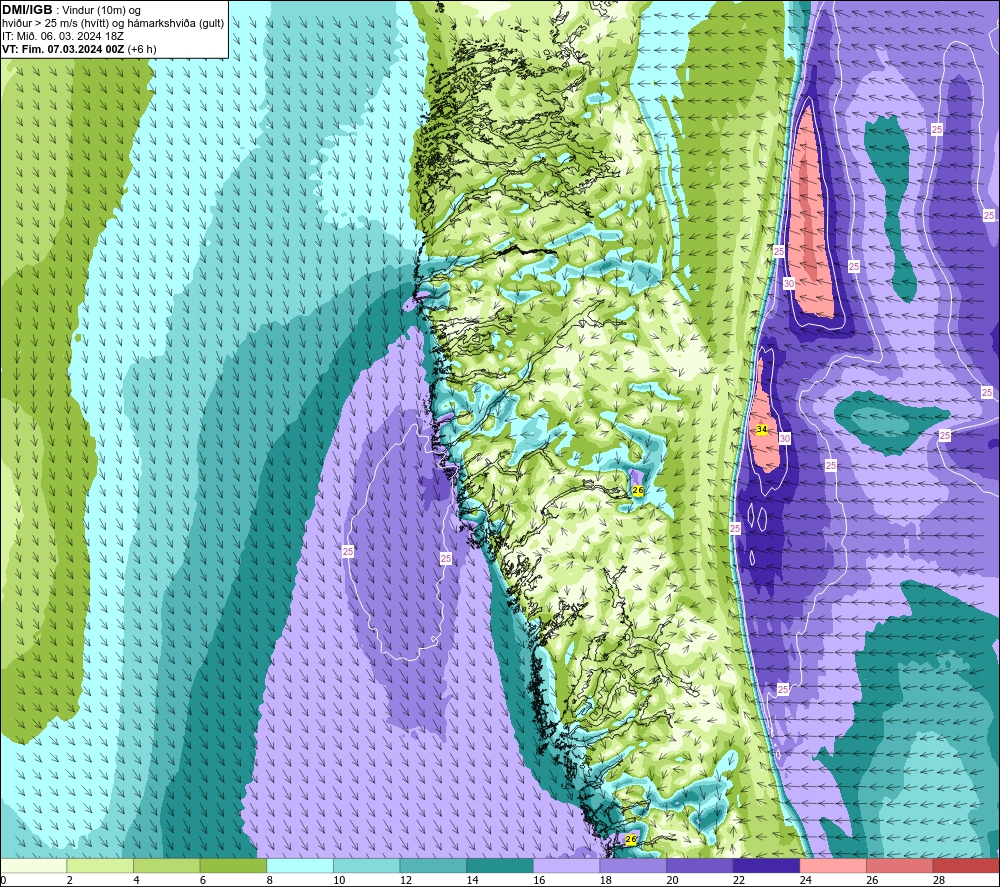1000x887 pixels.
Task: Click the yellow 26 label nearest the legend
Action: click(631, 839)
